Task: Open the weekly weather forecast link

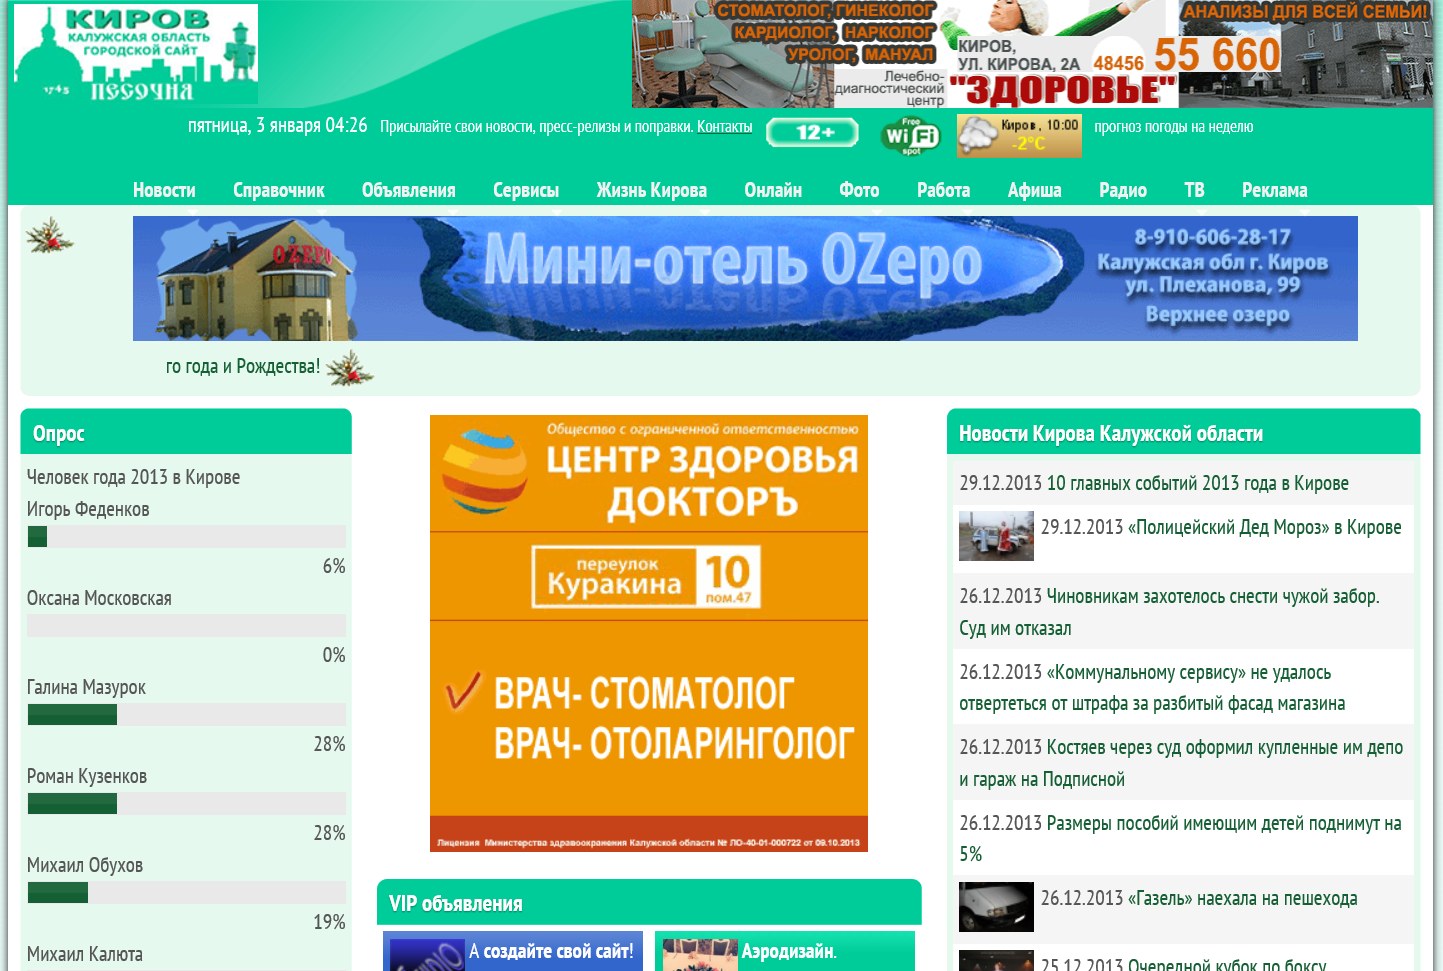Action: (1173, 127)
